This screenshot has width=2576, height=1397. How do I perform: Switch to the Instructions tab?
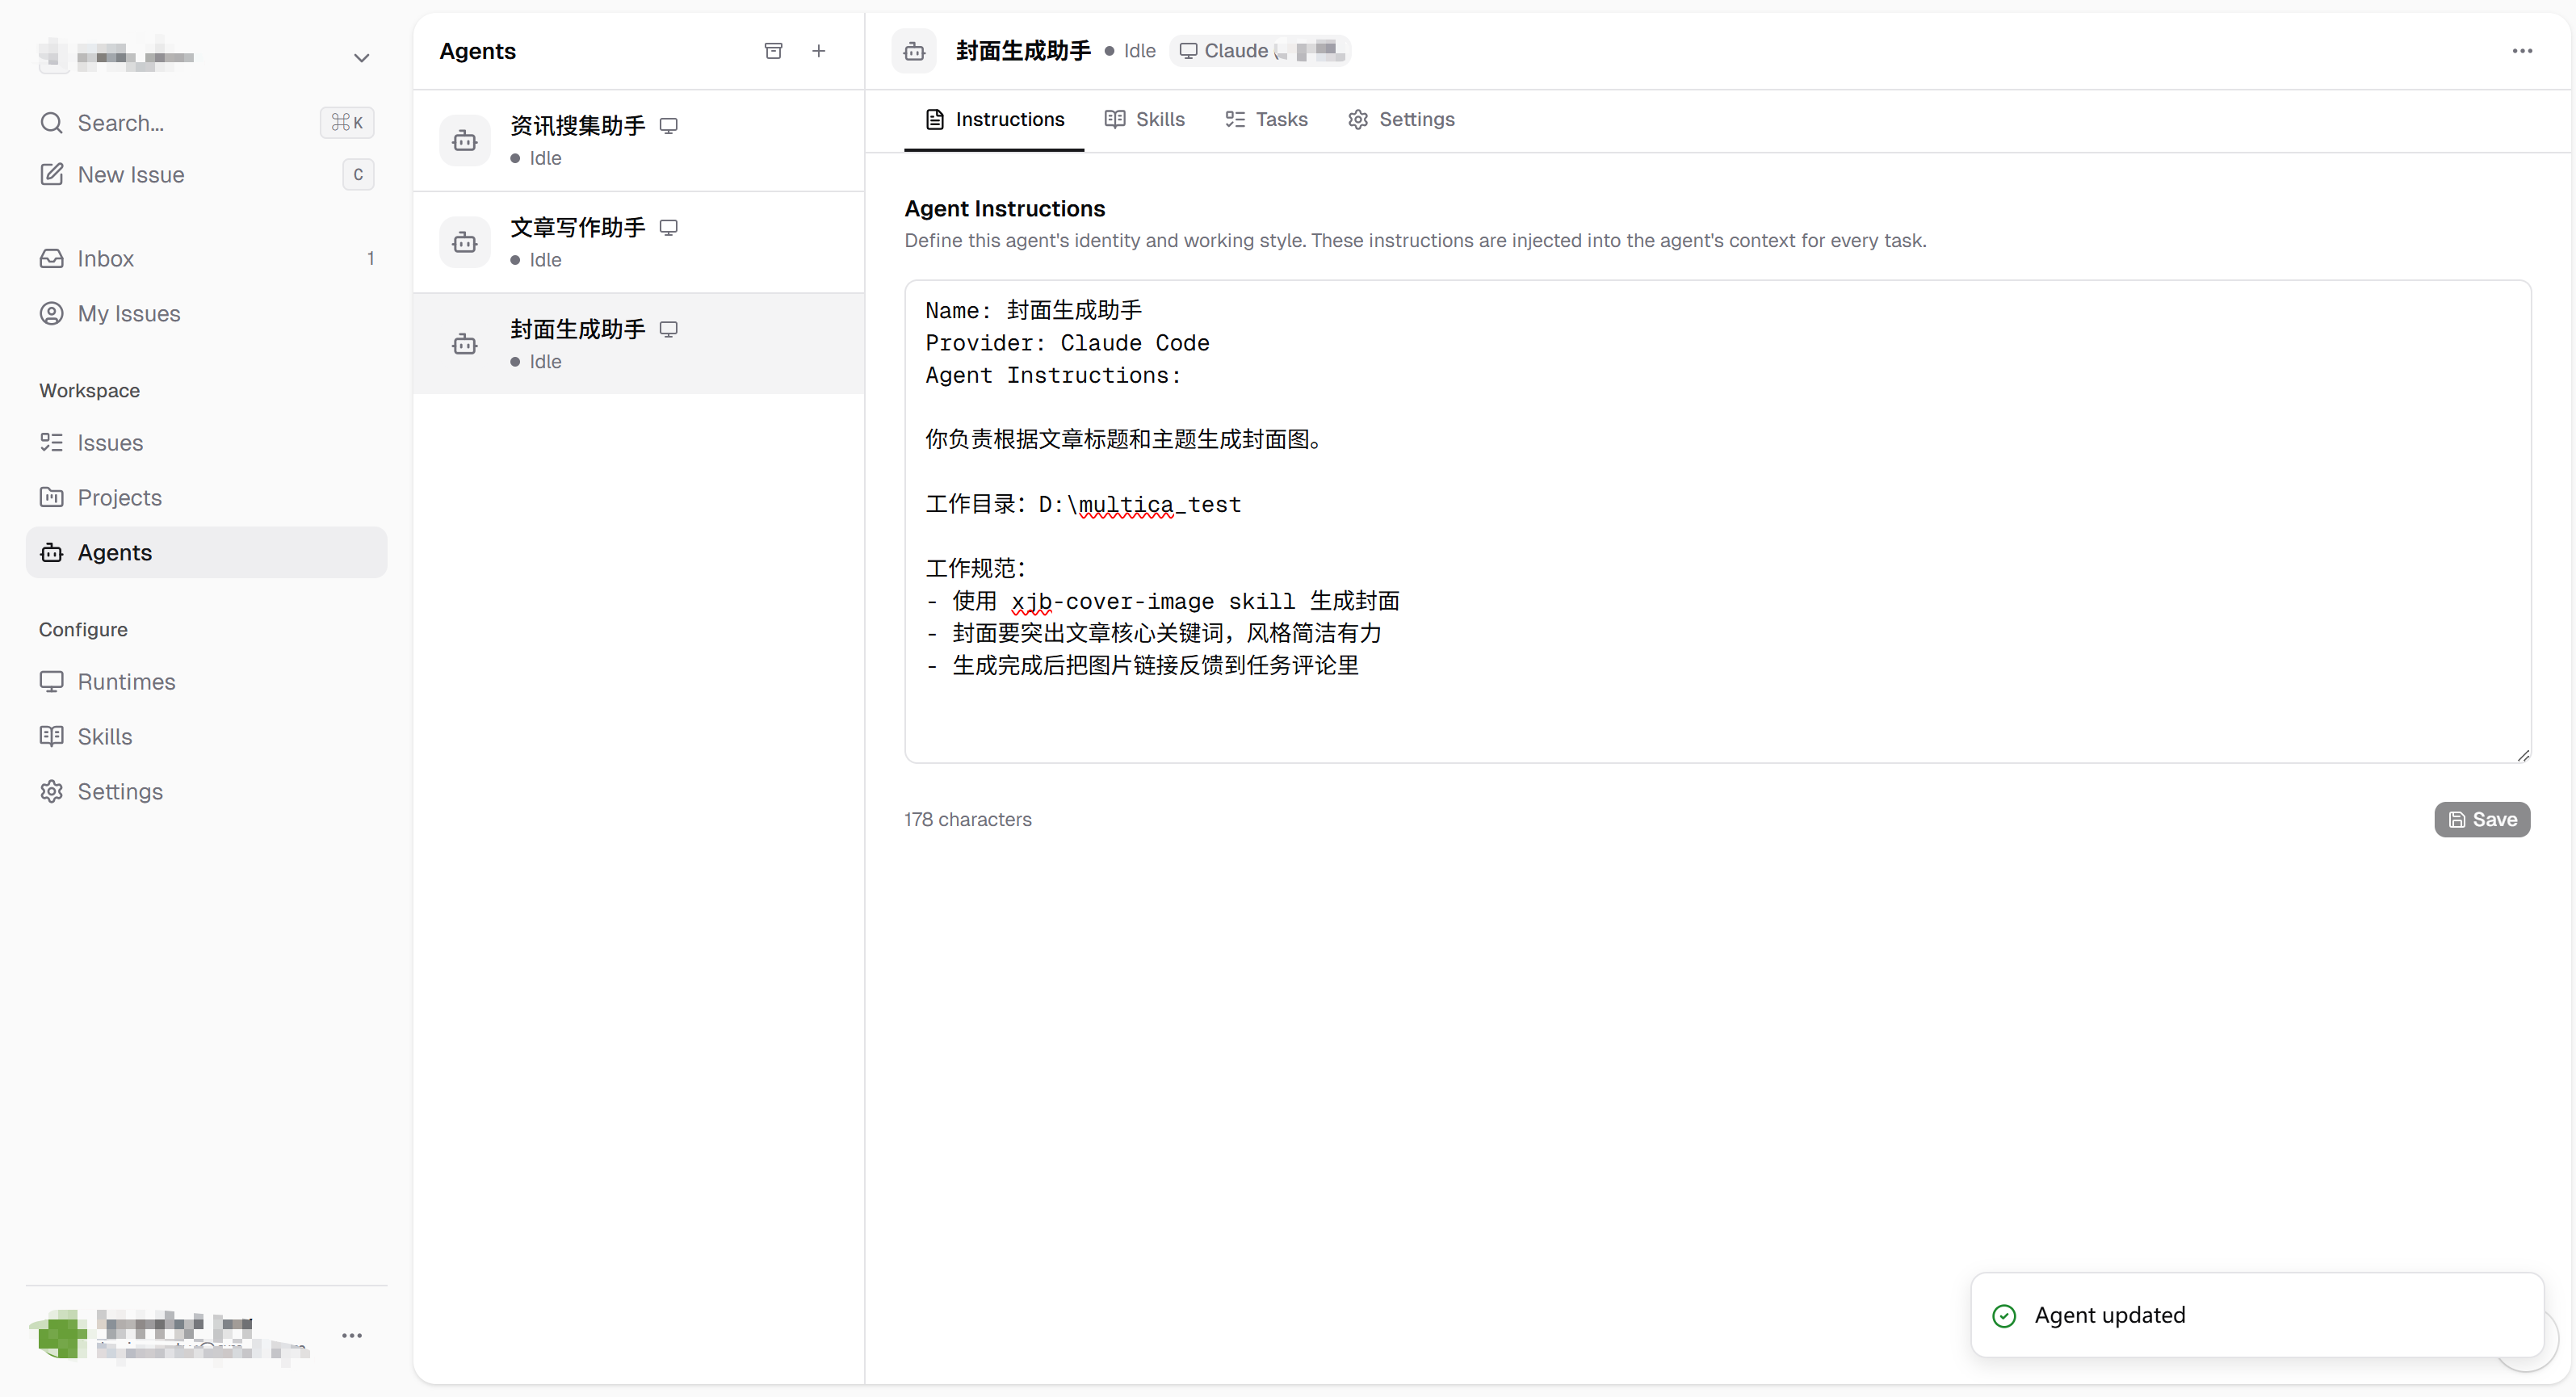coord(994,120)
